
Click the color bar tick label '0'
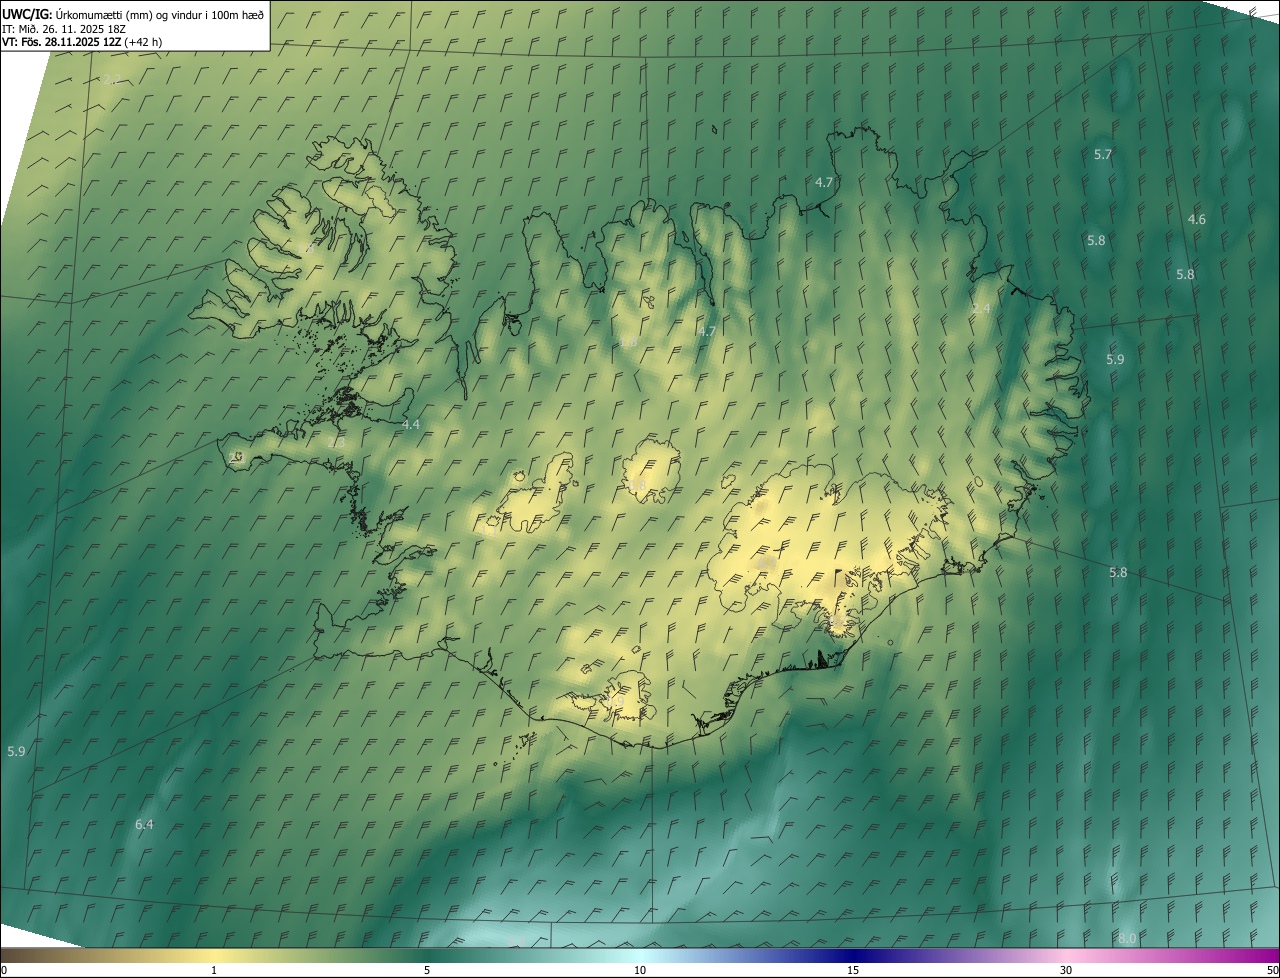coord(4,971)
